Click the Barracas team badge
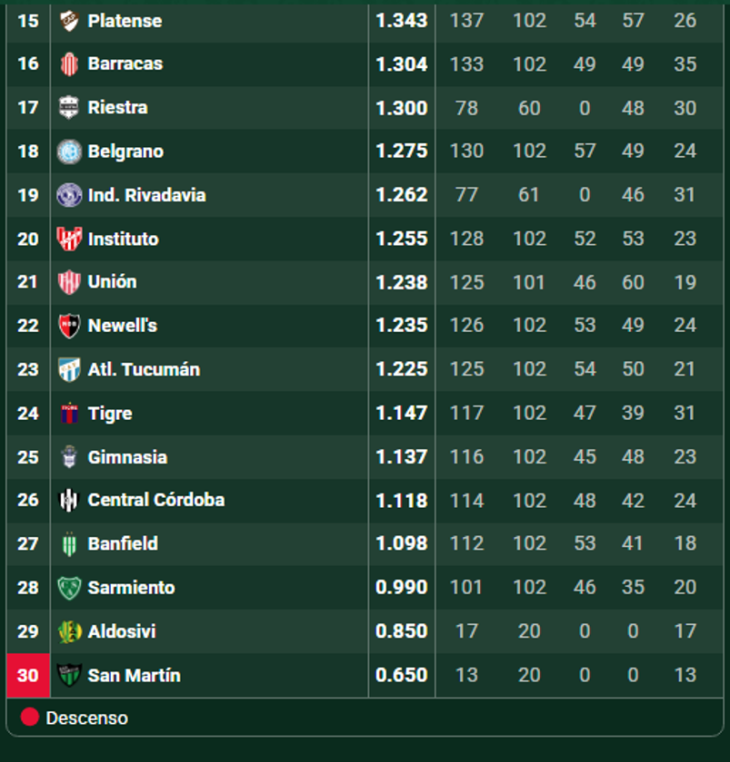730x762 pixels. pyautogui.click(x=69, y=64)
